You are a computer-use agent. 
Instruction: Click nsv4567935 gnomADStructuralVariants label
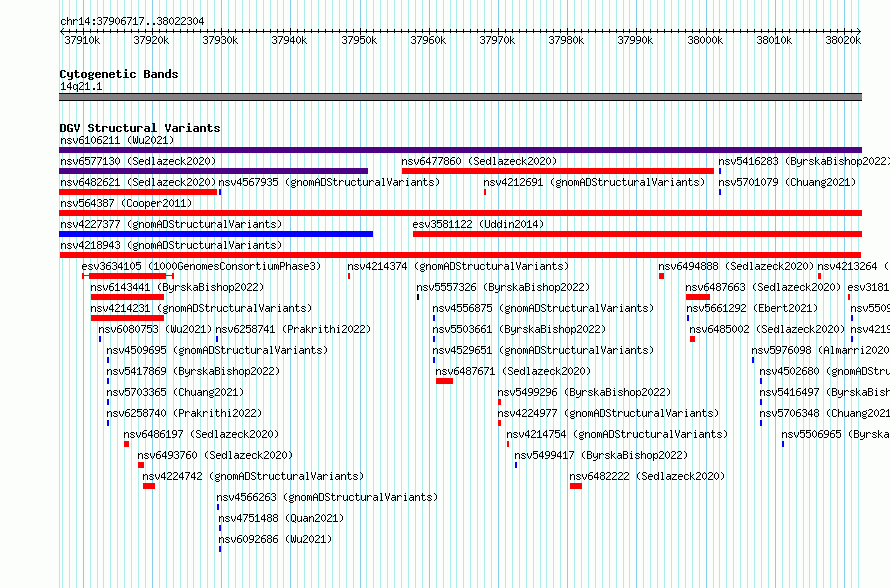coord(329,182)
